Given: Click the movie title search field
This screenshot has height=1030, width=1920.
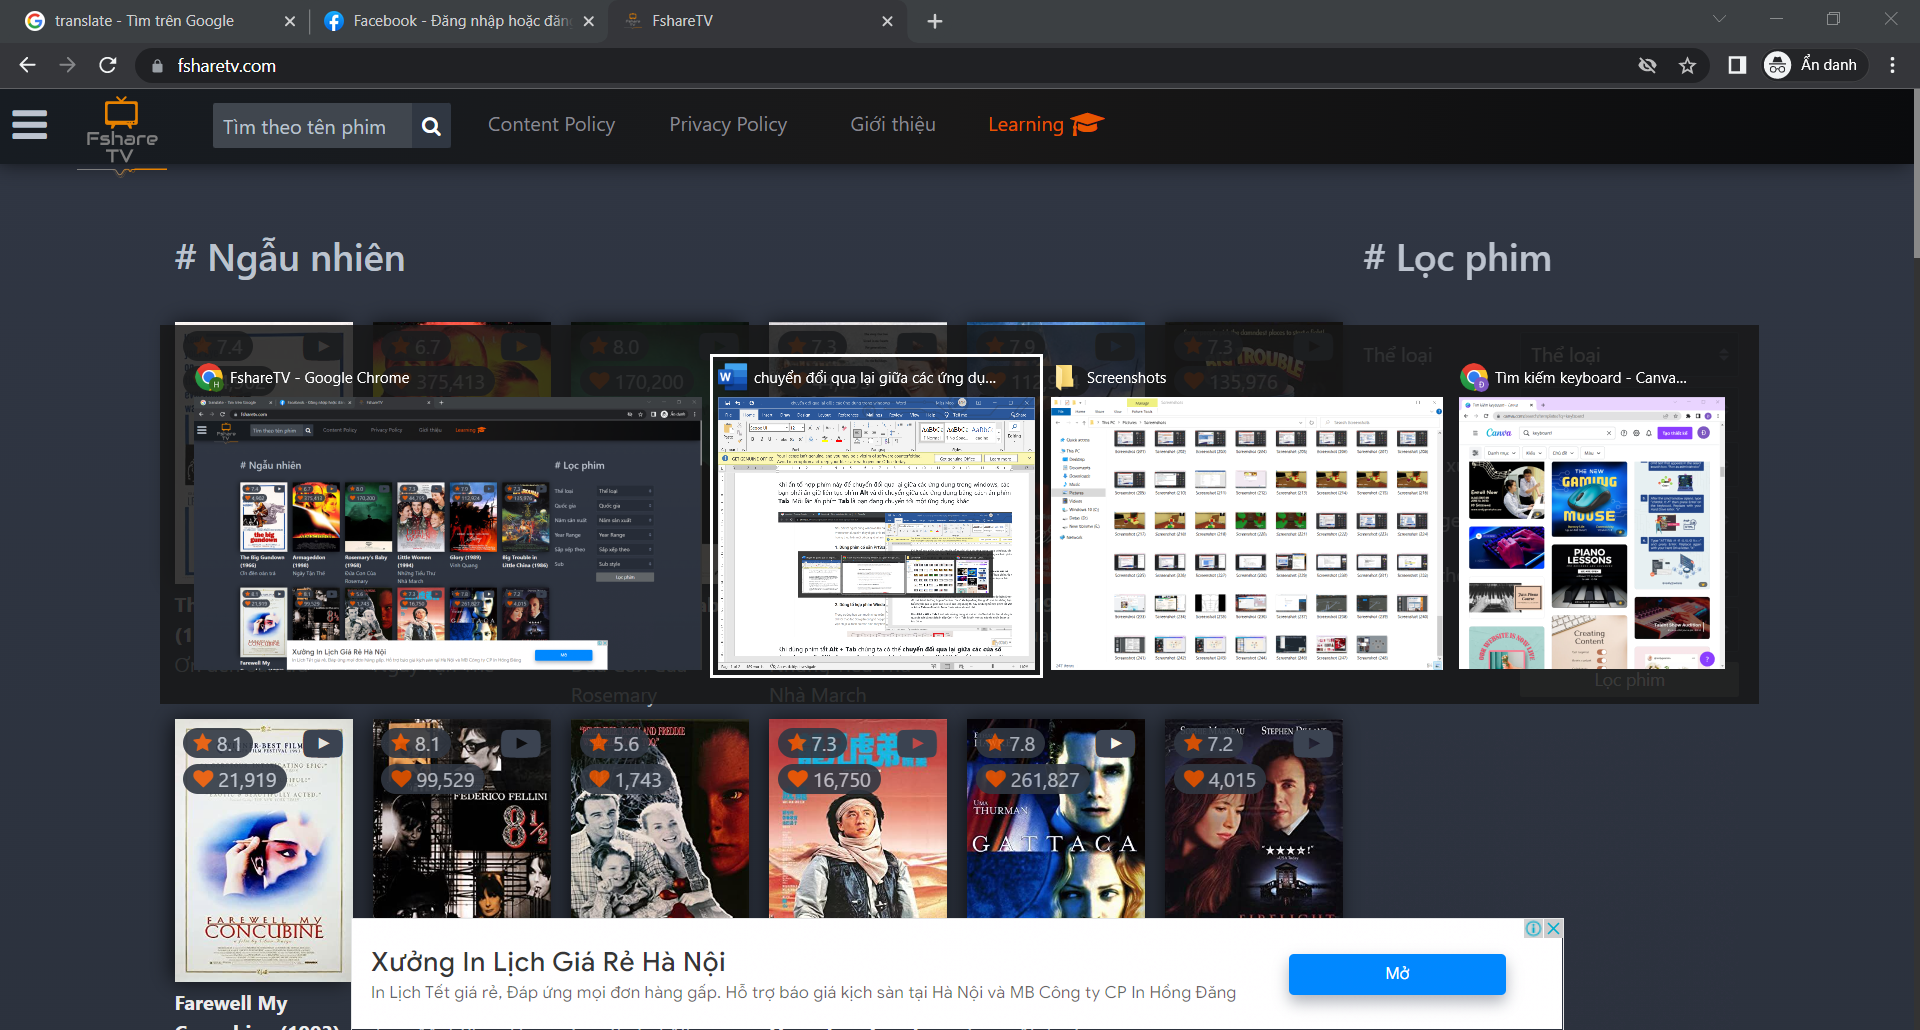Looking at the screenshot, I should click(x=312, y=126).
